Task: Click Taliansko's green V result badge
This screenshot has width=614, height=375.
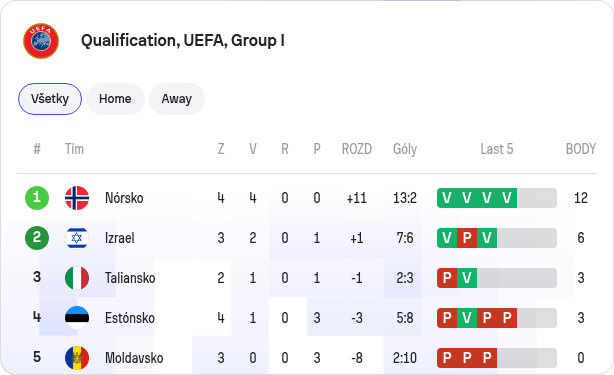Action: coord(467,278)
